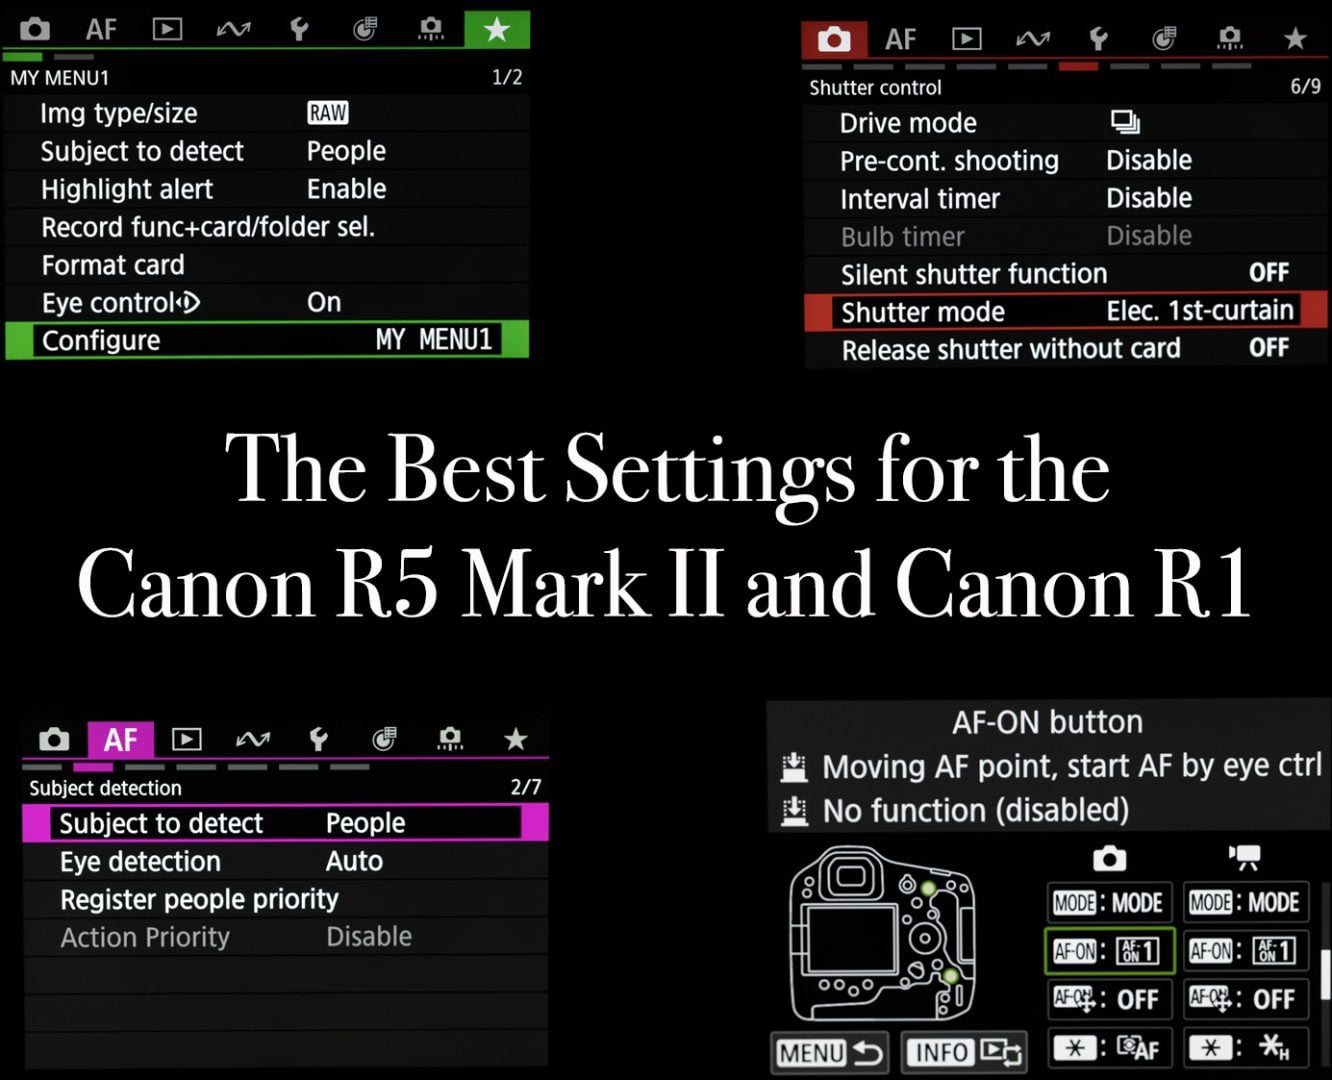Open the camera shooting tab in MY MENU1 screen
This screenshot has height=1080, width=1332.
tap(35, 29)
